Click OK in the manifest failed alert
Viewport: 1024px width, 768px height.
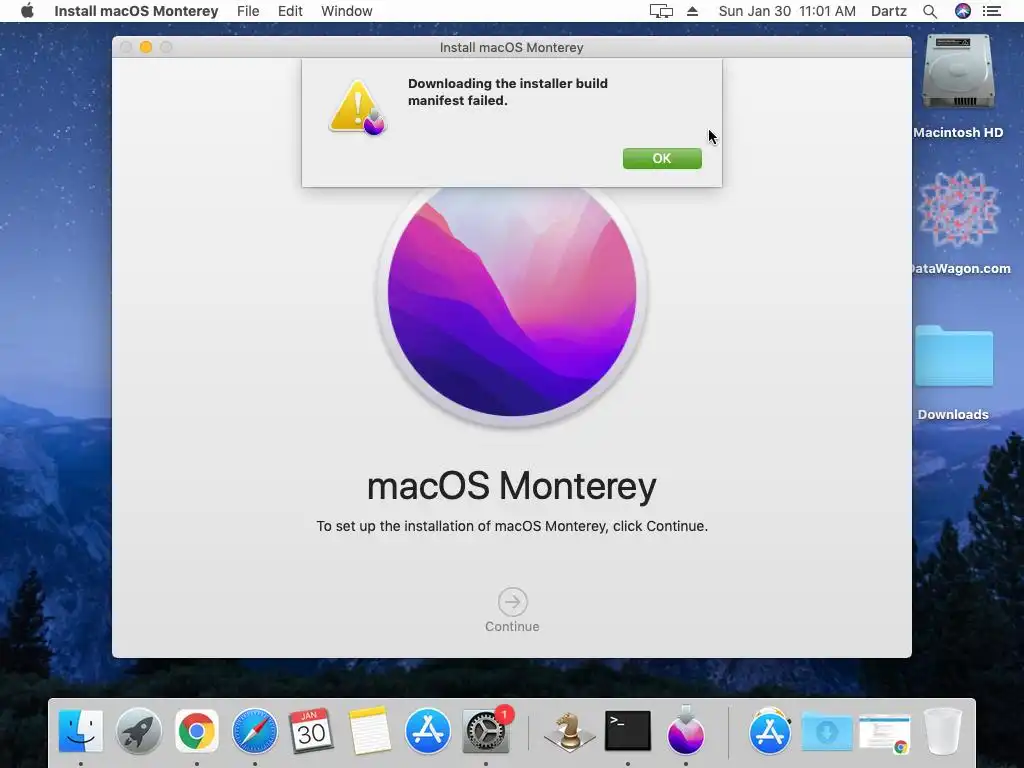tap(662, 158)
